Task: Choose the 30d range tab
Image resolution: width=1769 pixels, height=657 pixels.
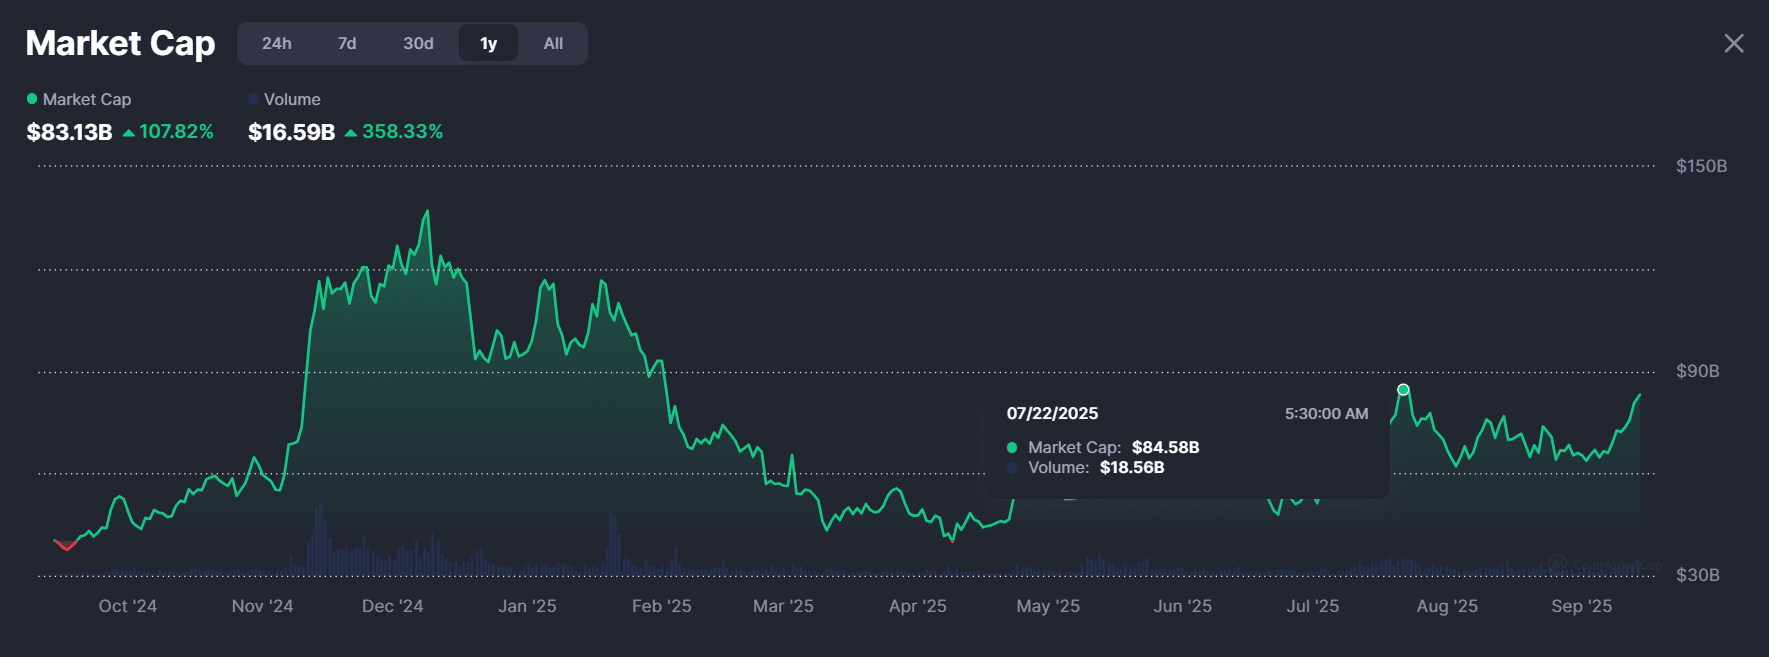Action: click(418, 44)
